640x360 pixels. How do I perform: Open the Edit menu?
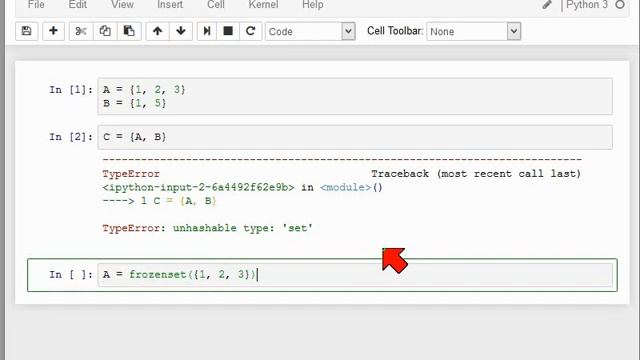click(78, 5)
